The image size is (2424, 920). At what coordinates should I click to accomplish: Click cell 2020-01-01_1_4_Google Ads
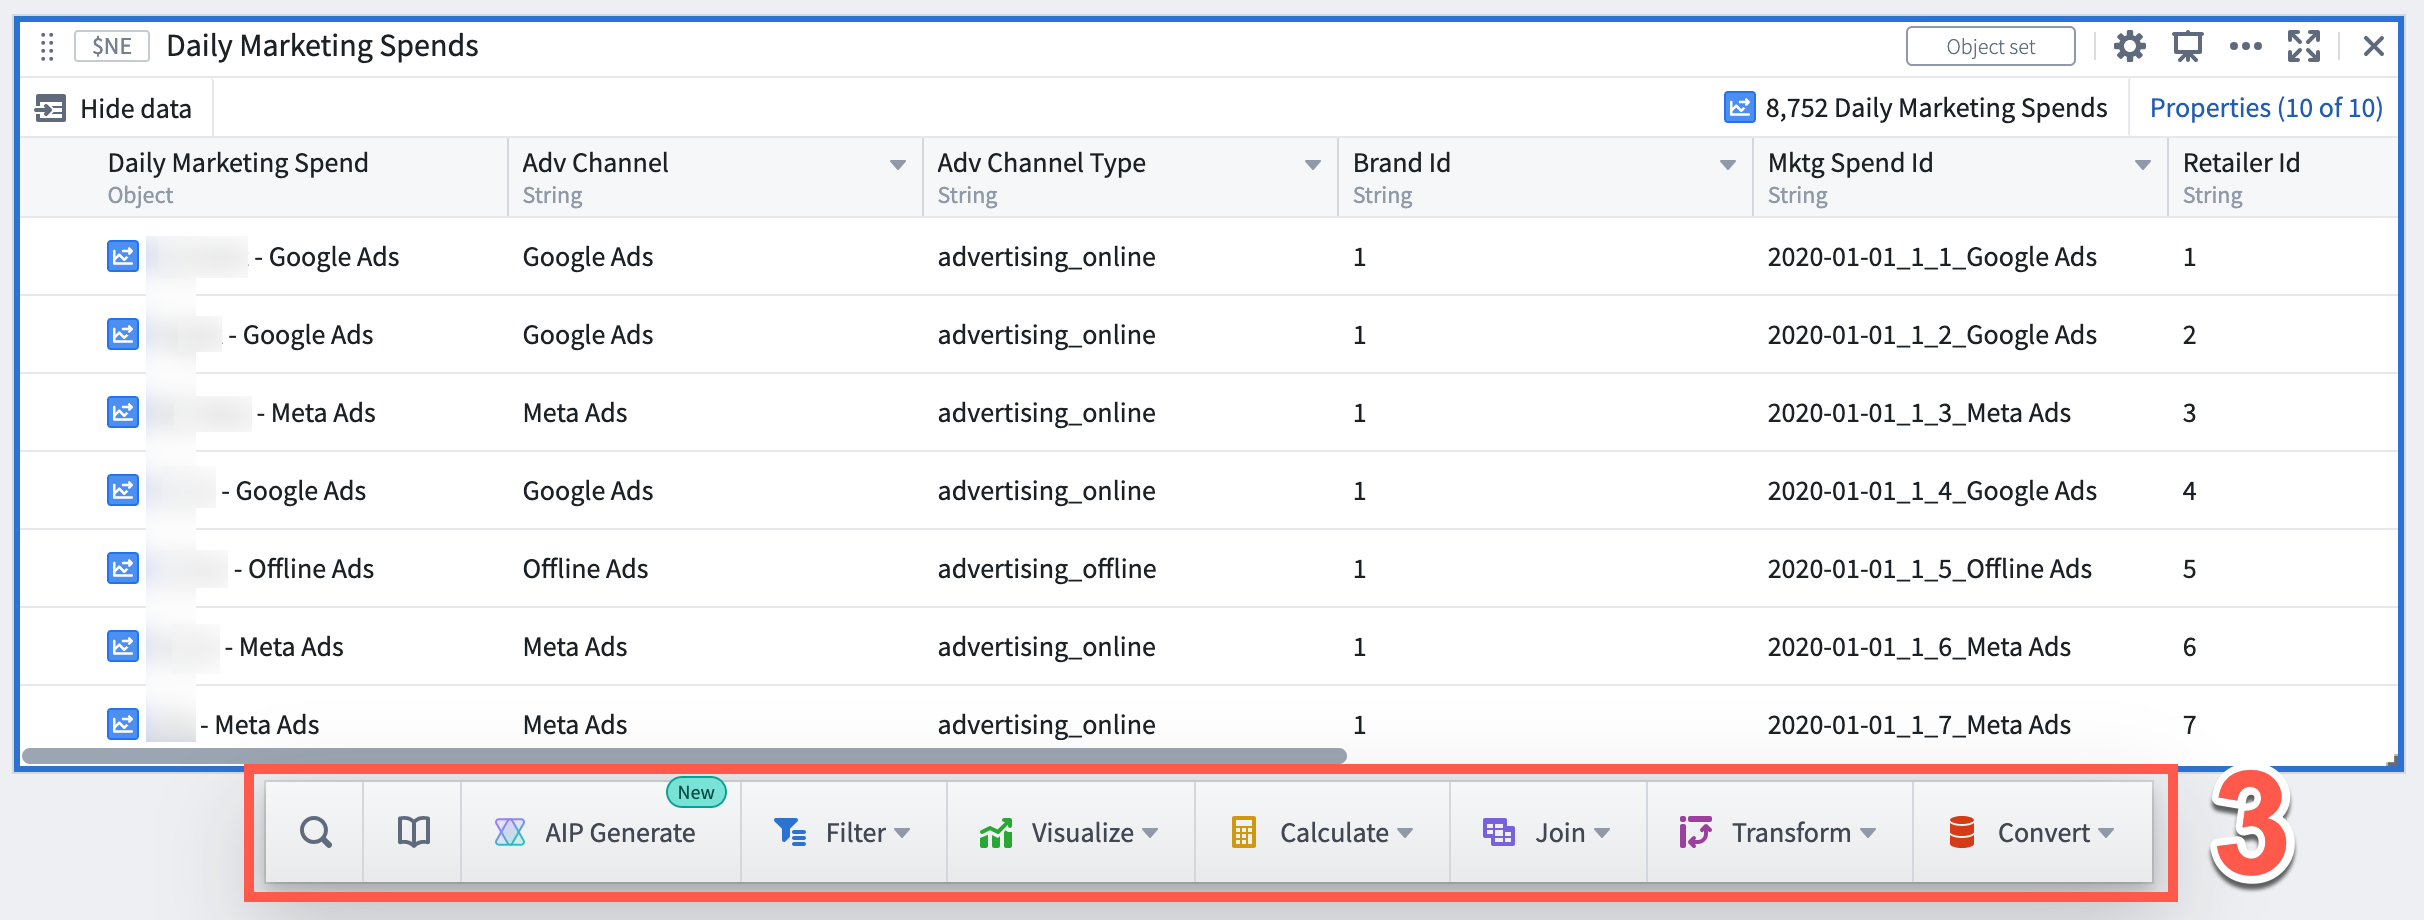pos(1932,491)
